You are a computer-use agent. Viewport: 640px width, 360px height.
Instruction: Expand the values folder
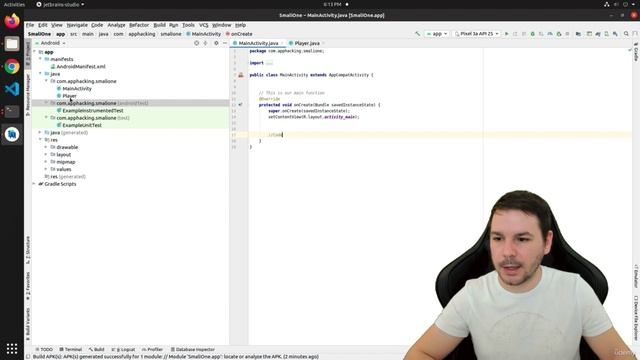click(x=46, y=169)
